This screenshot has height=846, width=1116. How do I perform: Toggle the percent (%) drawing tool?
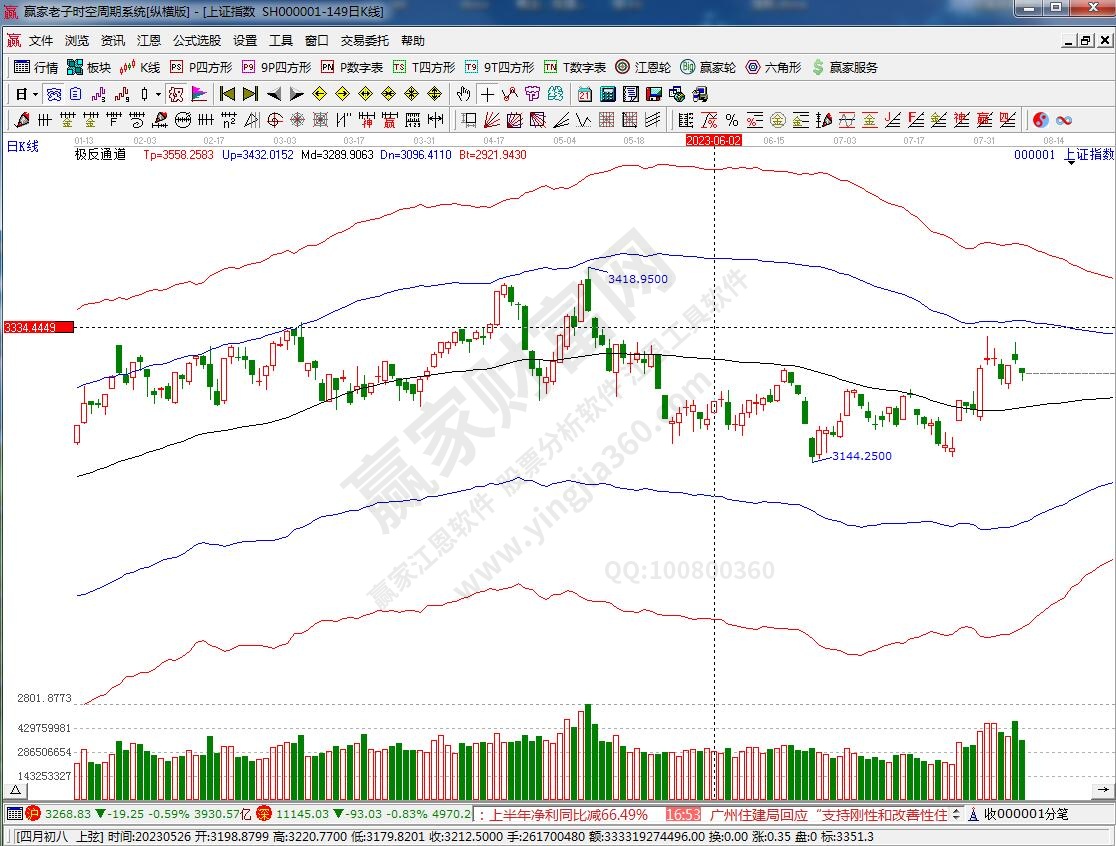(732, 120)
